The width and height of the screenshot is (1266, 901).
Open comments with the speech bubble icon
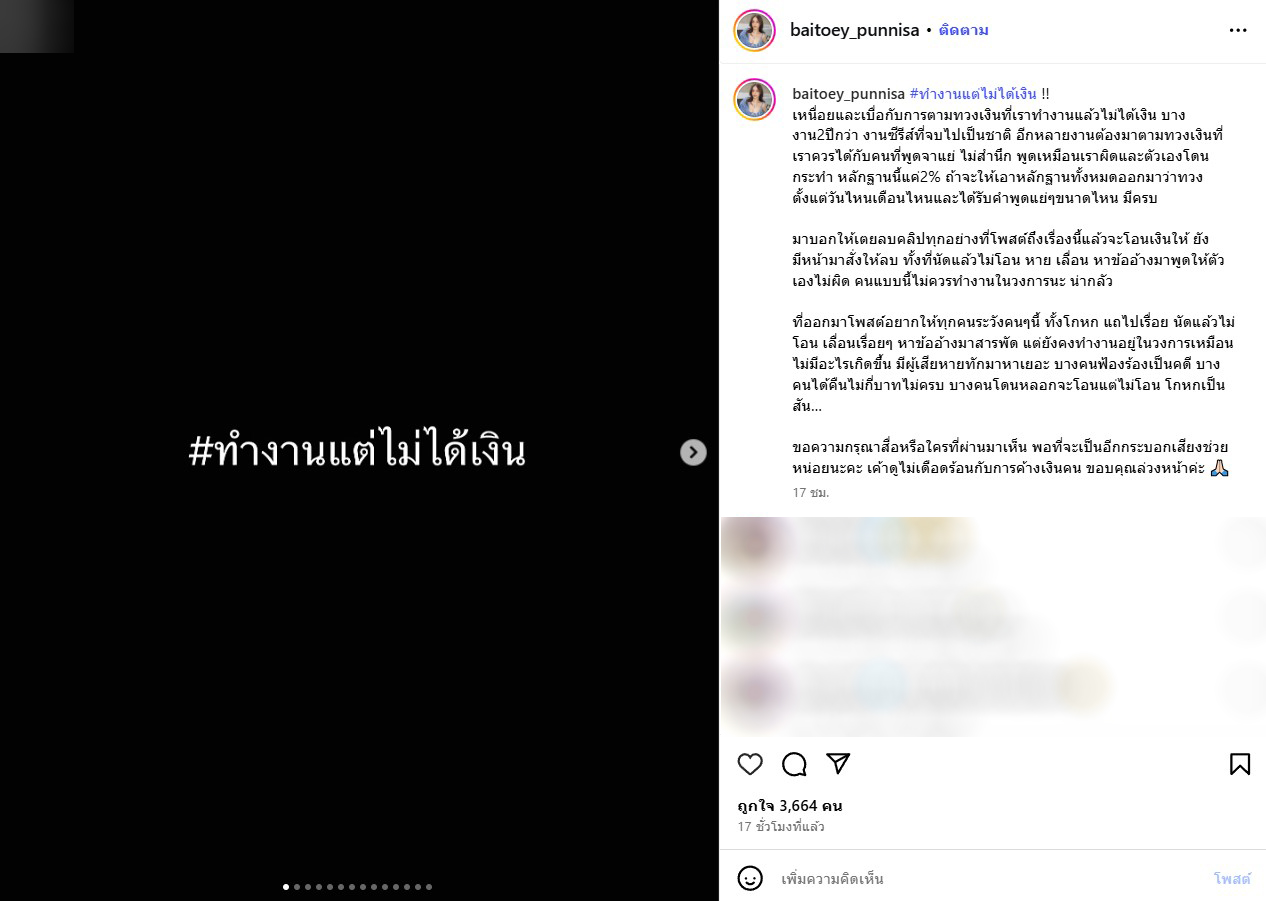(x=794, y=764)
